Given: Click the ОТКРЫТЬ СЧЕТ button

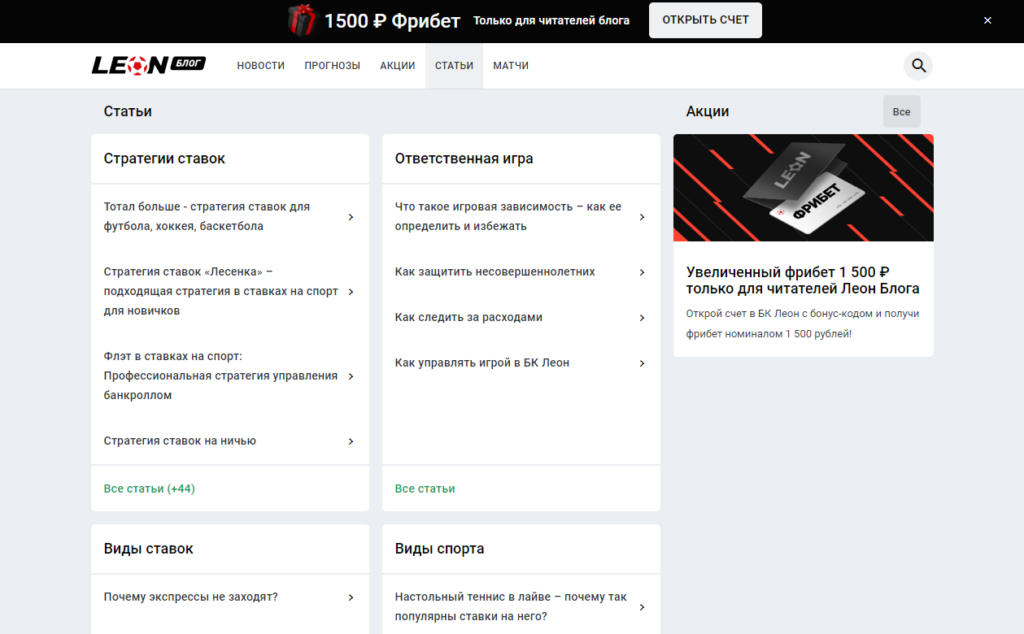Looking at the screenshot, I should [705, 20].
